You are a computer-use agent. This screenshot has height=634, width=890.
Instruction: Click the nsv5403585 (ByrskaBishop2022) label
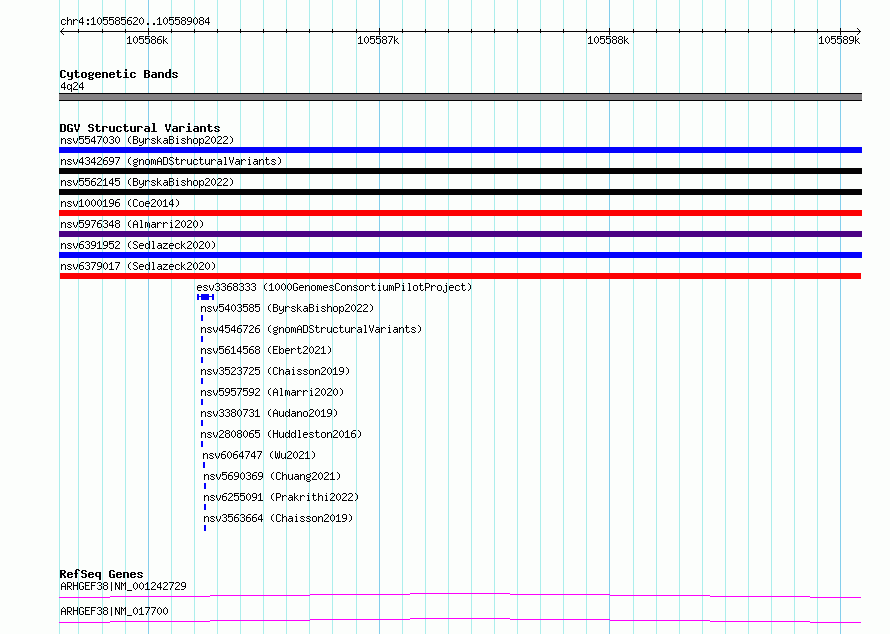[287, 308]
